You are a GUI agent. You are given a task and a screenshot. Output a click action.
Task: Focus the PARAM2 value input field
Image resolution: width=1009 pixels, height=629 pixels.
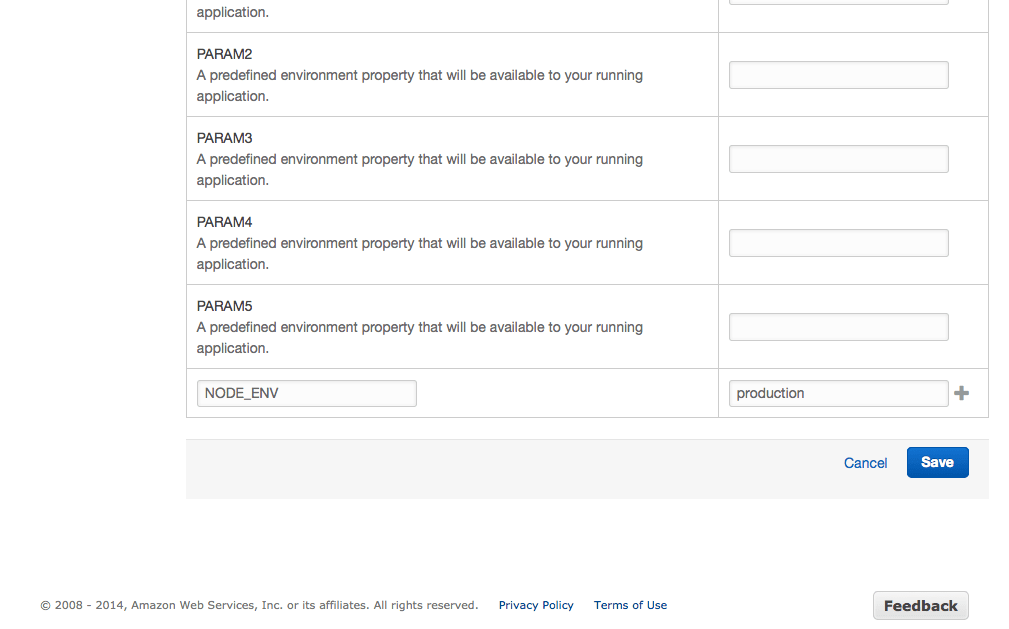pos(838,75)
